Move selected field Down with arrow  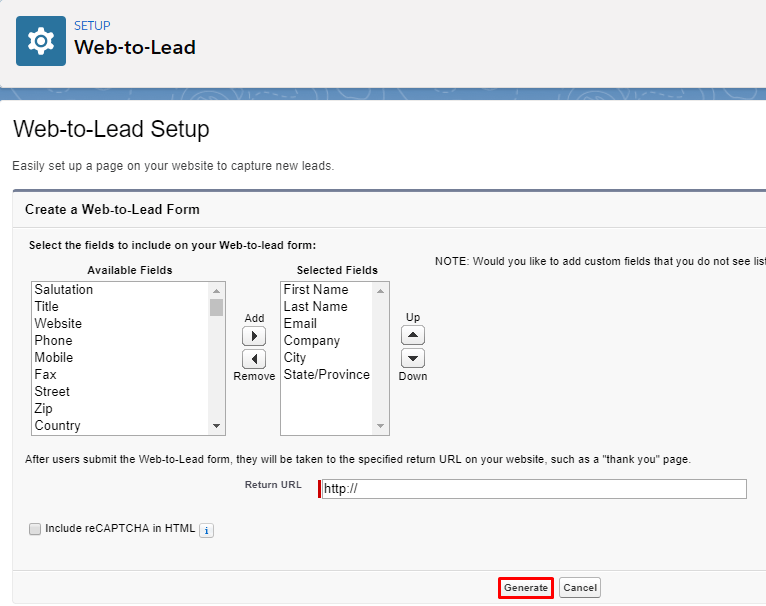(x=413, y=358)
